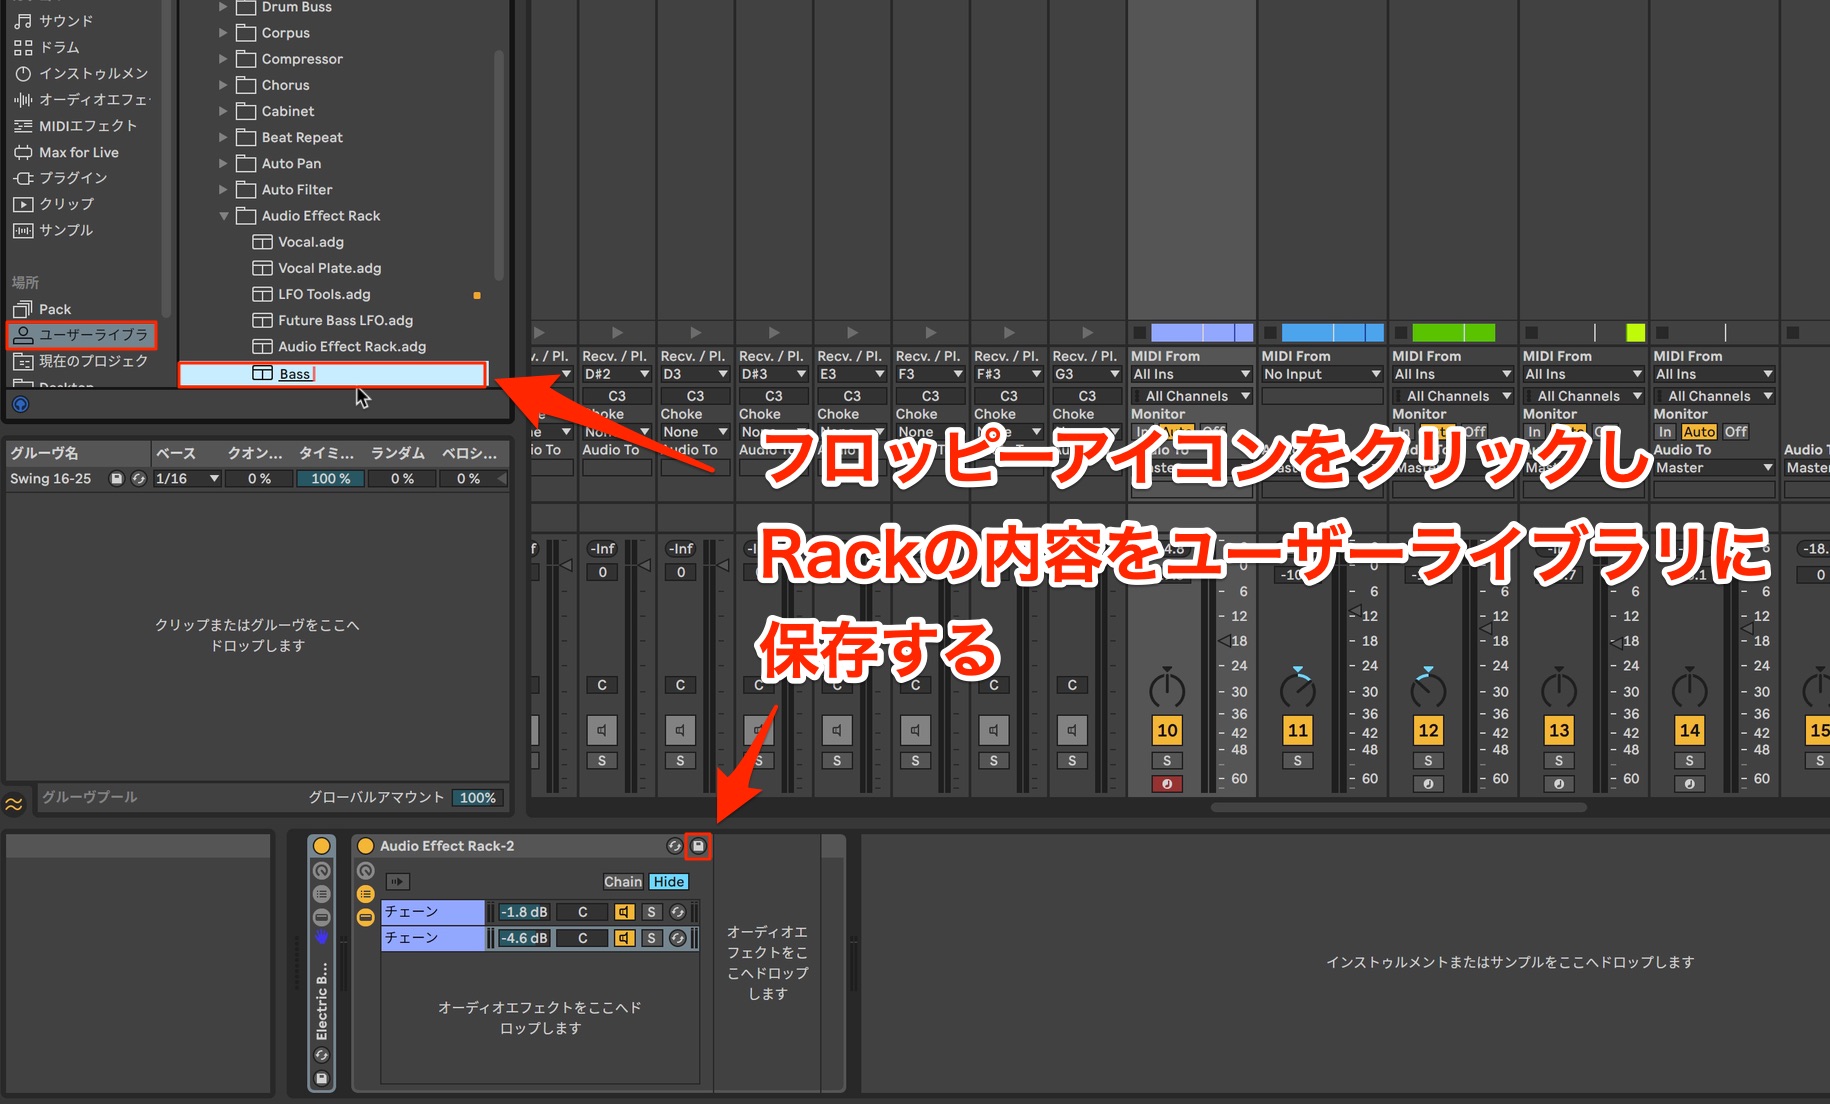This screenshot has height=1104, width=1830.
Task: Click the groove timing 100 % value
Action: pos(330,479)
